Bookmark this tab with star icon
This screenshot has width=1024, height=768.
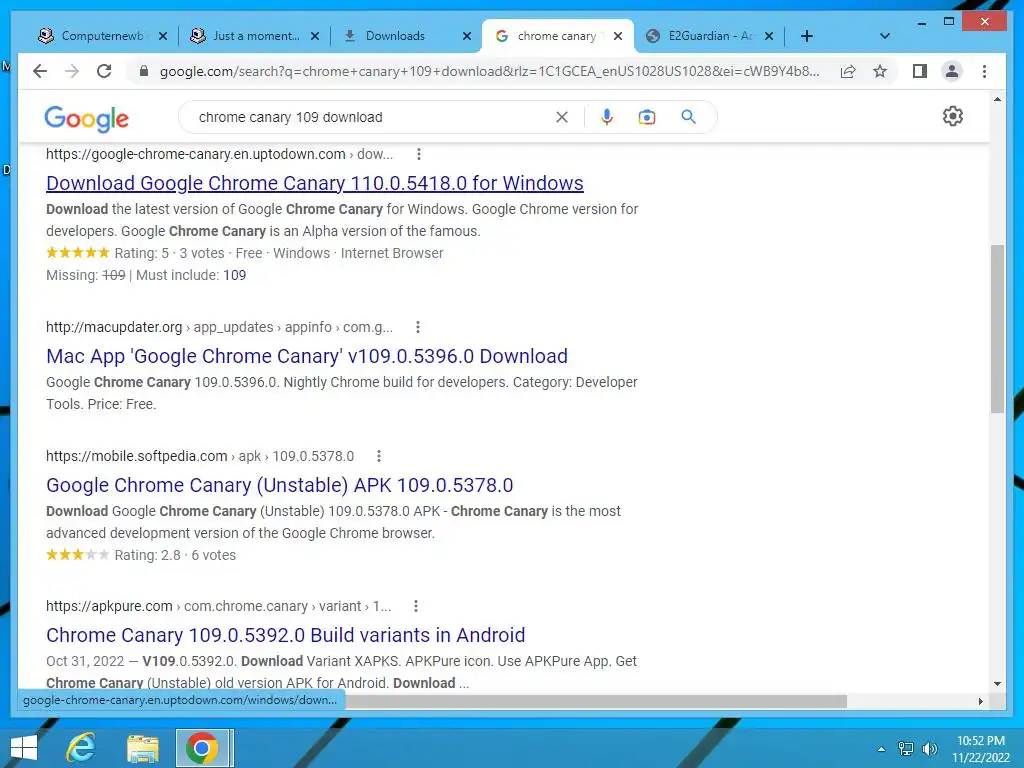[x=880, y=71]
